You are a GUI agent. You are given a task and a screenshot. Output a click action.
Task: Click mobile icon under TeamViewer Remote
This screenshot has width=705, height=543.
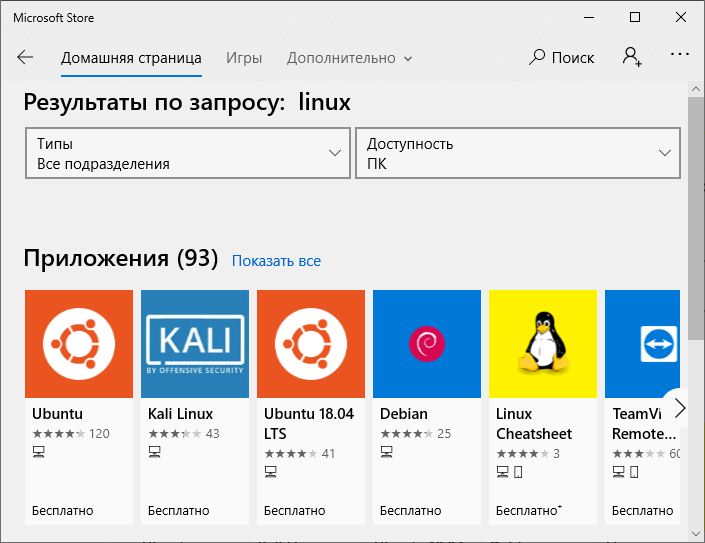click(x=634, y=472)
